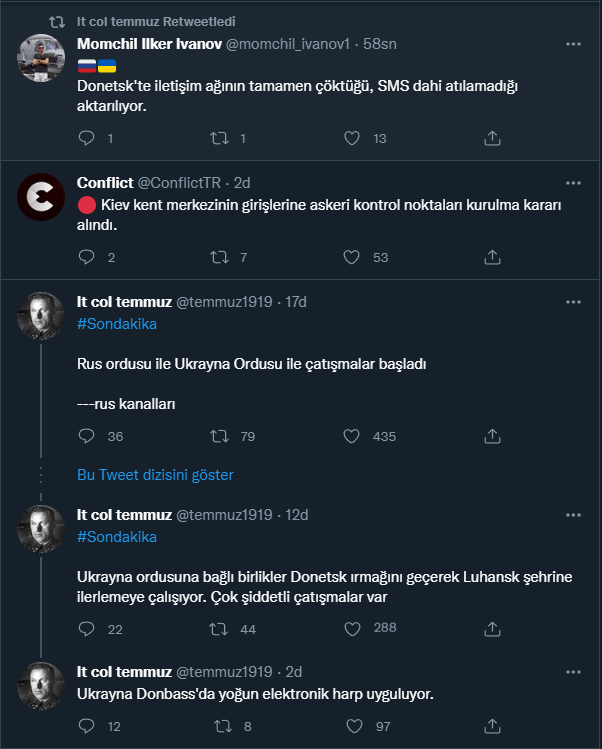
Task: Open Conflict profile avatar
Action: point(41,197)
